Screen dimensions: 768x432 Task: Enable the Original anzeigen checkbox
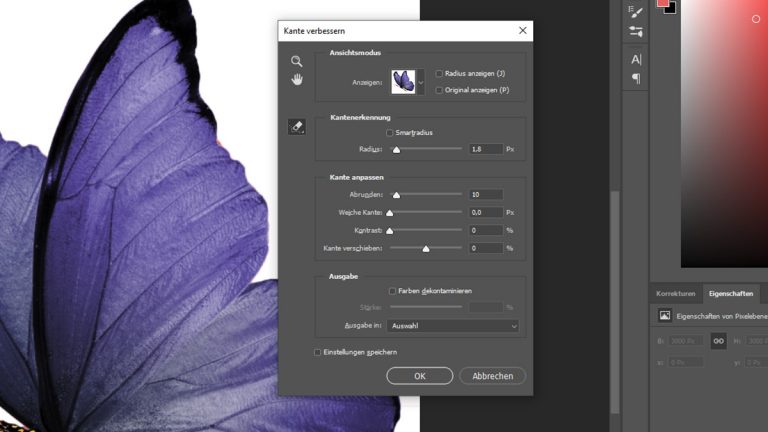tap(439, 90)
